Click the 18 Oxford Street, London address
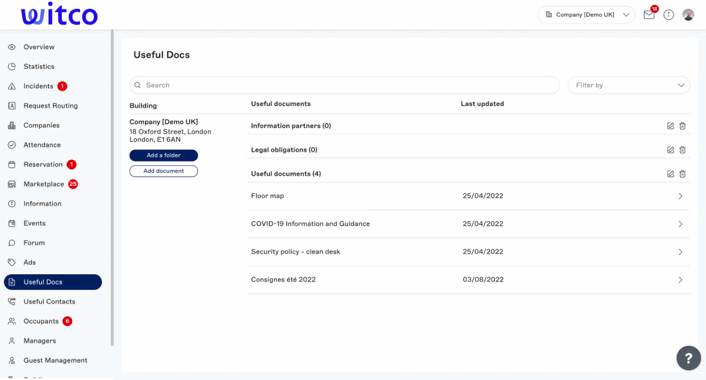 pyautogui.click(x=170, y=131)
